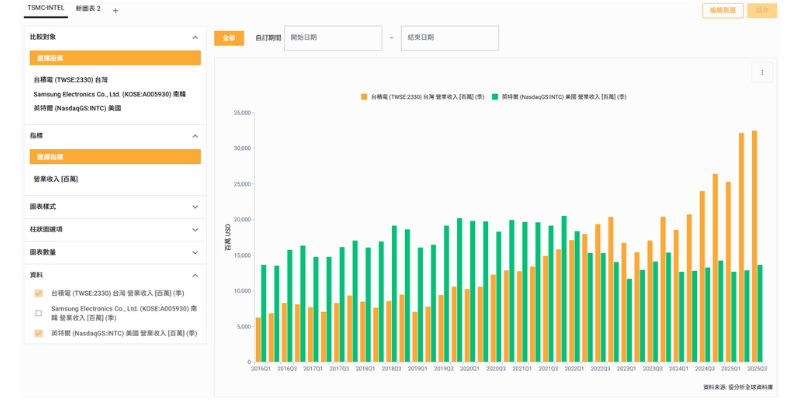Open the chart's three-dot options menu

(x=762, y=72)
